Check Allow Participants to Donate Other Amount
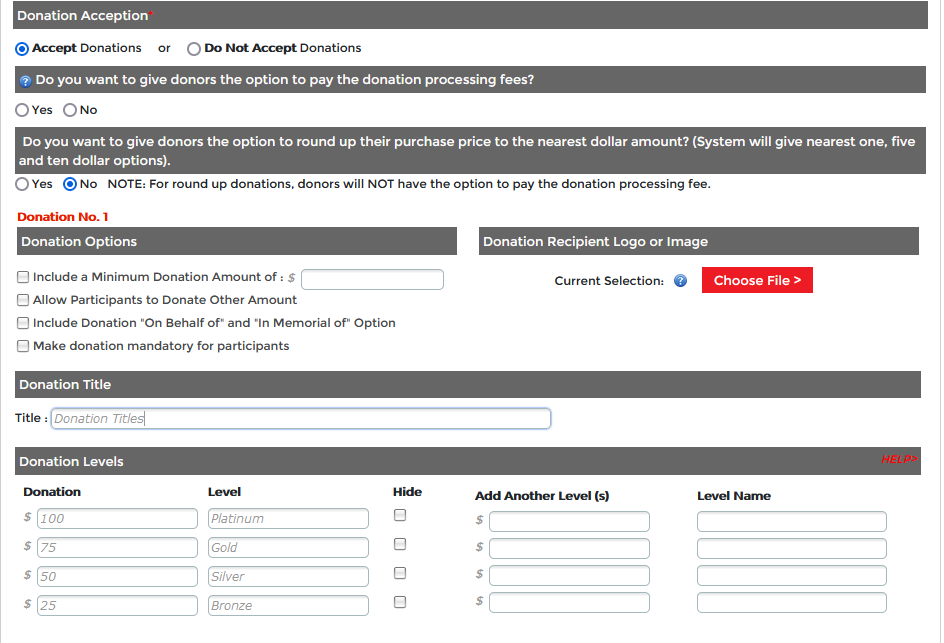 tap(23, 300)
